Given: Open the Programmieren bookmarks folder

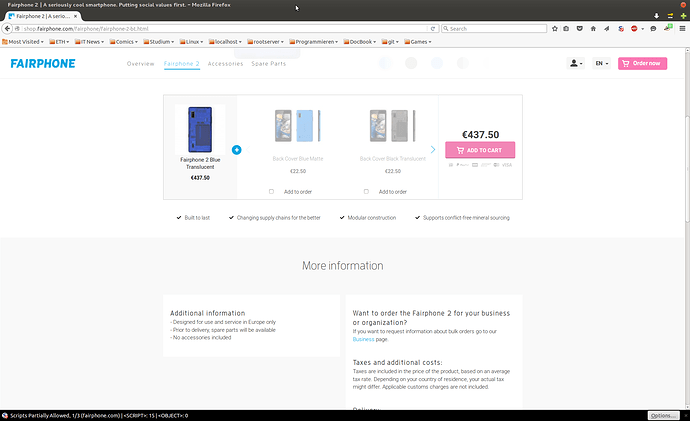Looking at the screenshot, I should 313,42.
